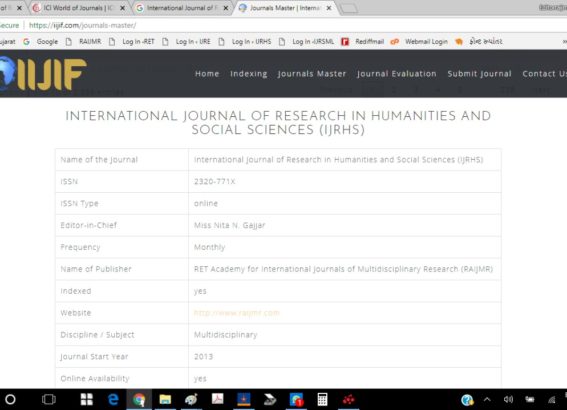The image size is (567, 410).
Task: Select the ISSN value 2320-771X
Action: click(x=214, y=181)
